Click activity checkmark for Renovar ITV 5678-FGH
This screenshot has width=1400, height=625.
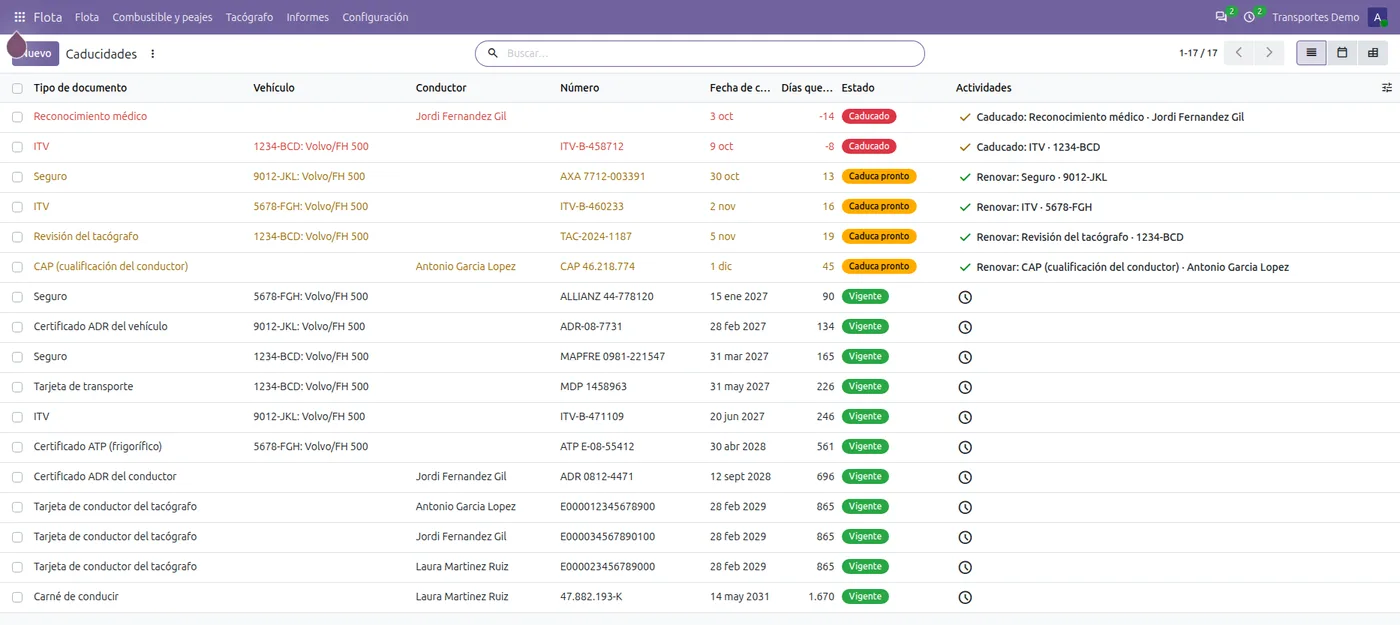point(965,207)
